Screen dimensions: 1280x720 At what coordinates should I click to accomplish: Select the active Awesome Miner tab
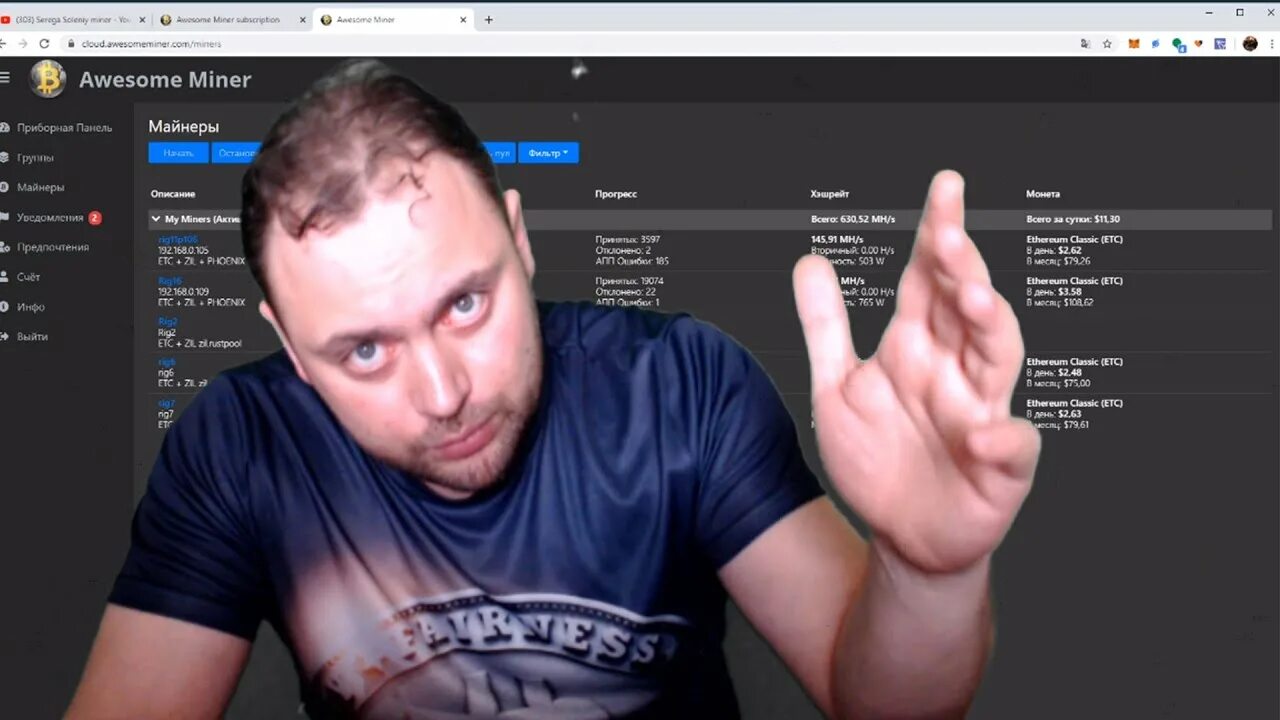pos(393,19)
